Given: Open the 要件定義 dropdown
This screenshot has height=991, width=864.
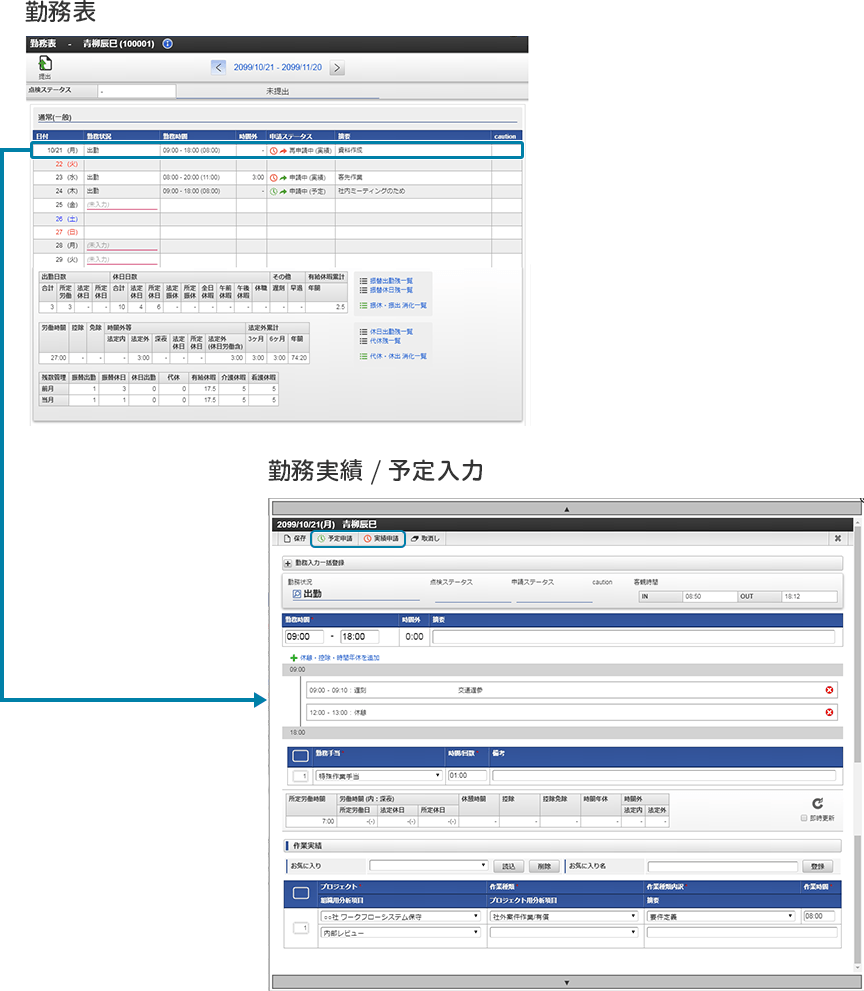Looking at the screenshot, I should (x=721, y=916).
